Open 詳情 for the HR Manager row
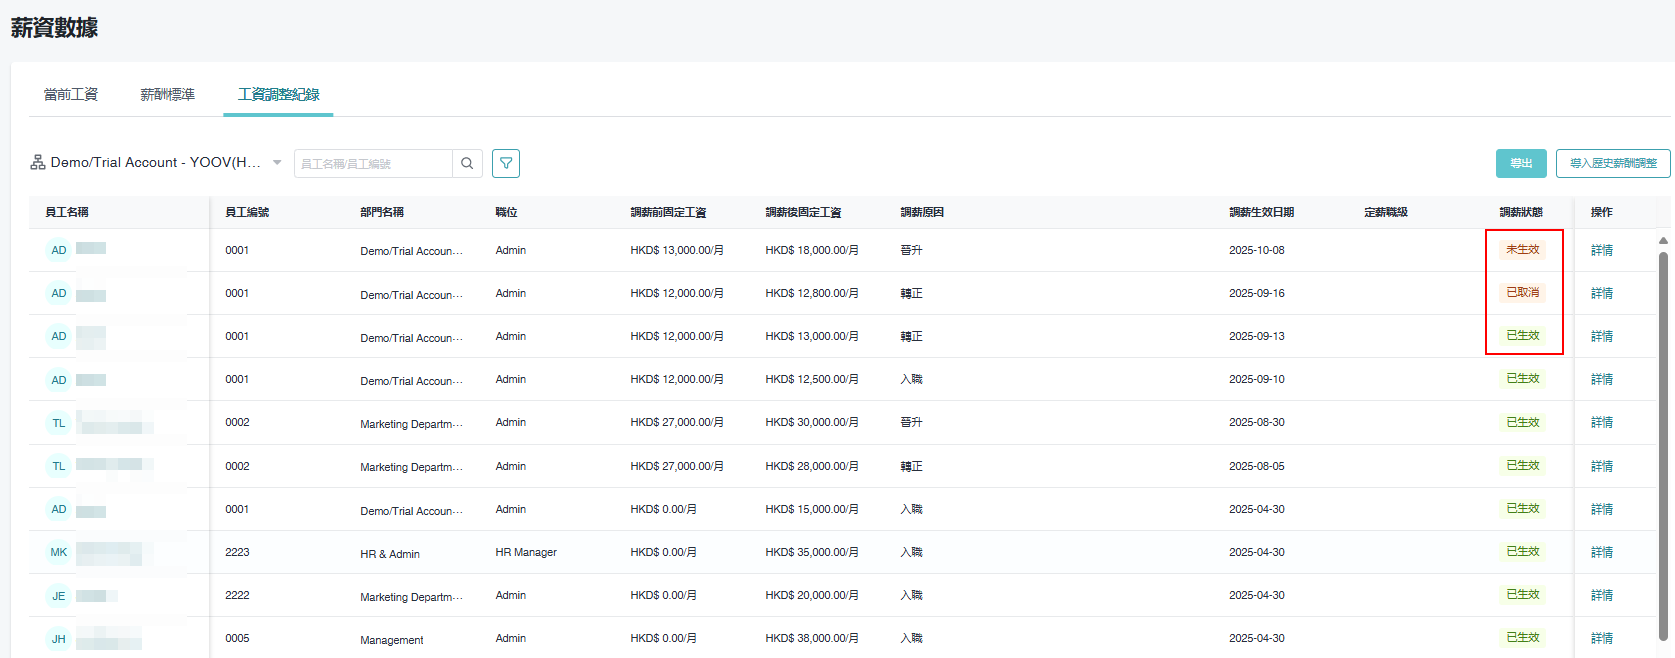1675x658 pixels. pyautogui.click(x=1602, y=552)
